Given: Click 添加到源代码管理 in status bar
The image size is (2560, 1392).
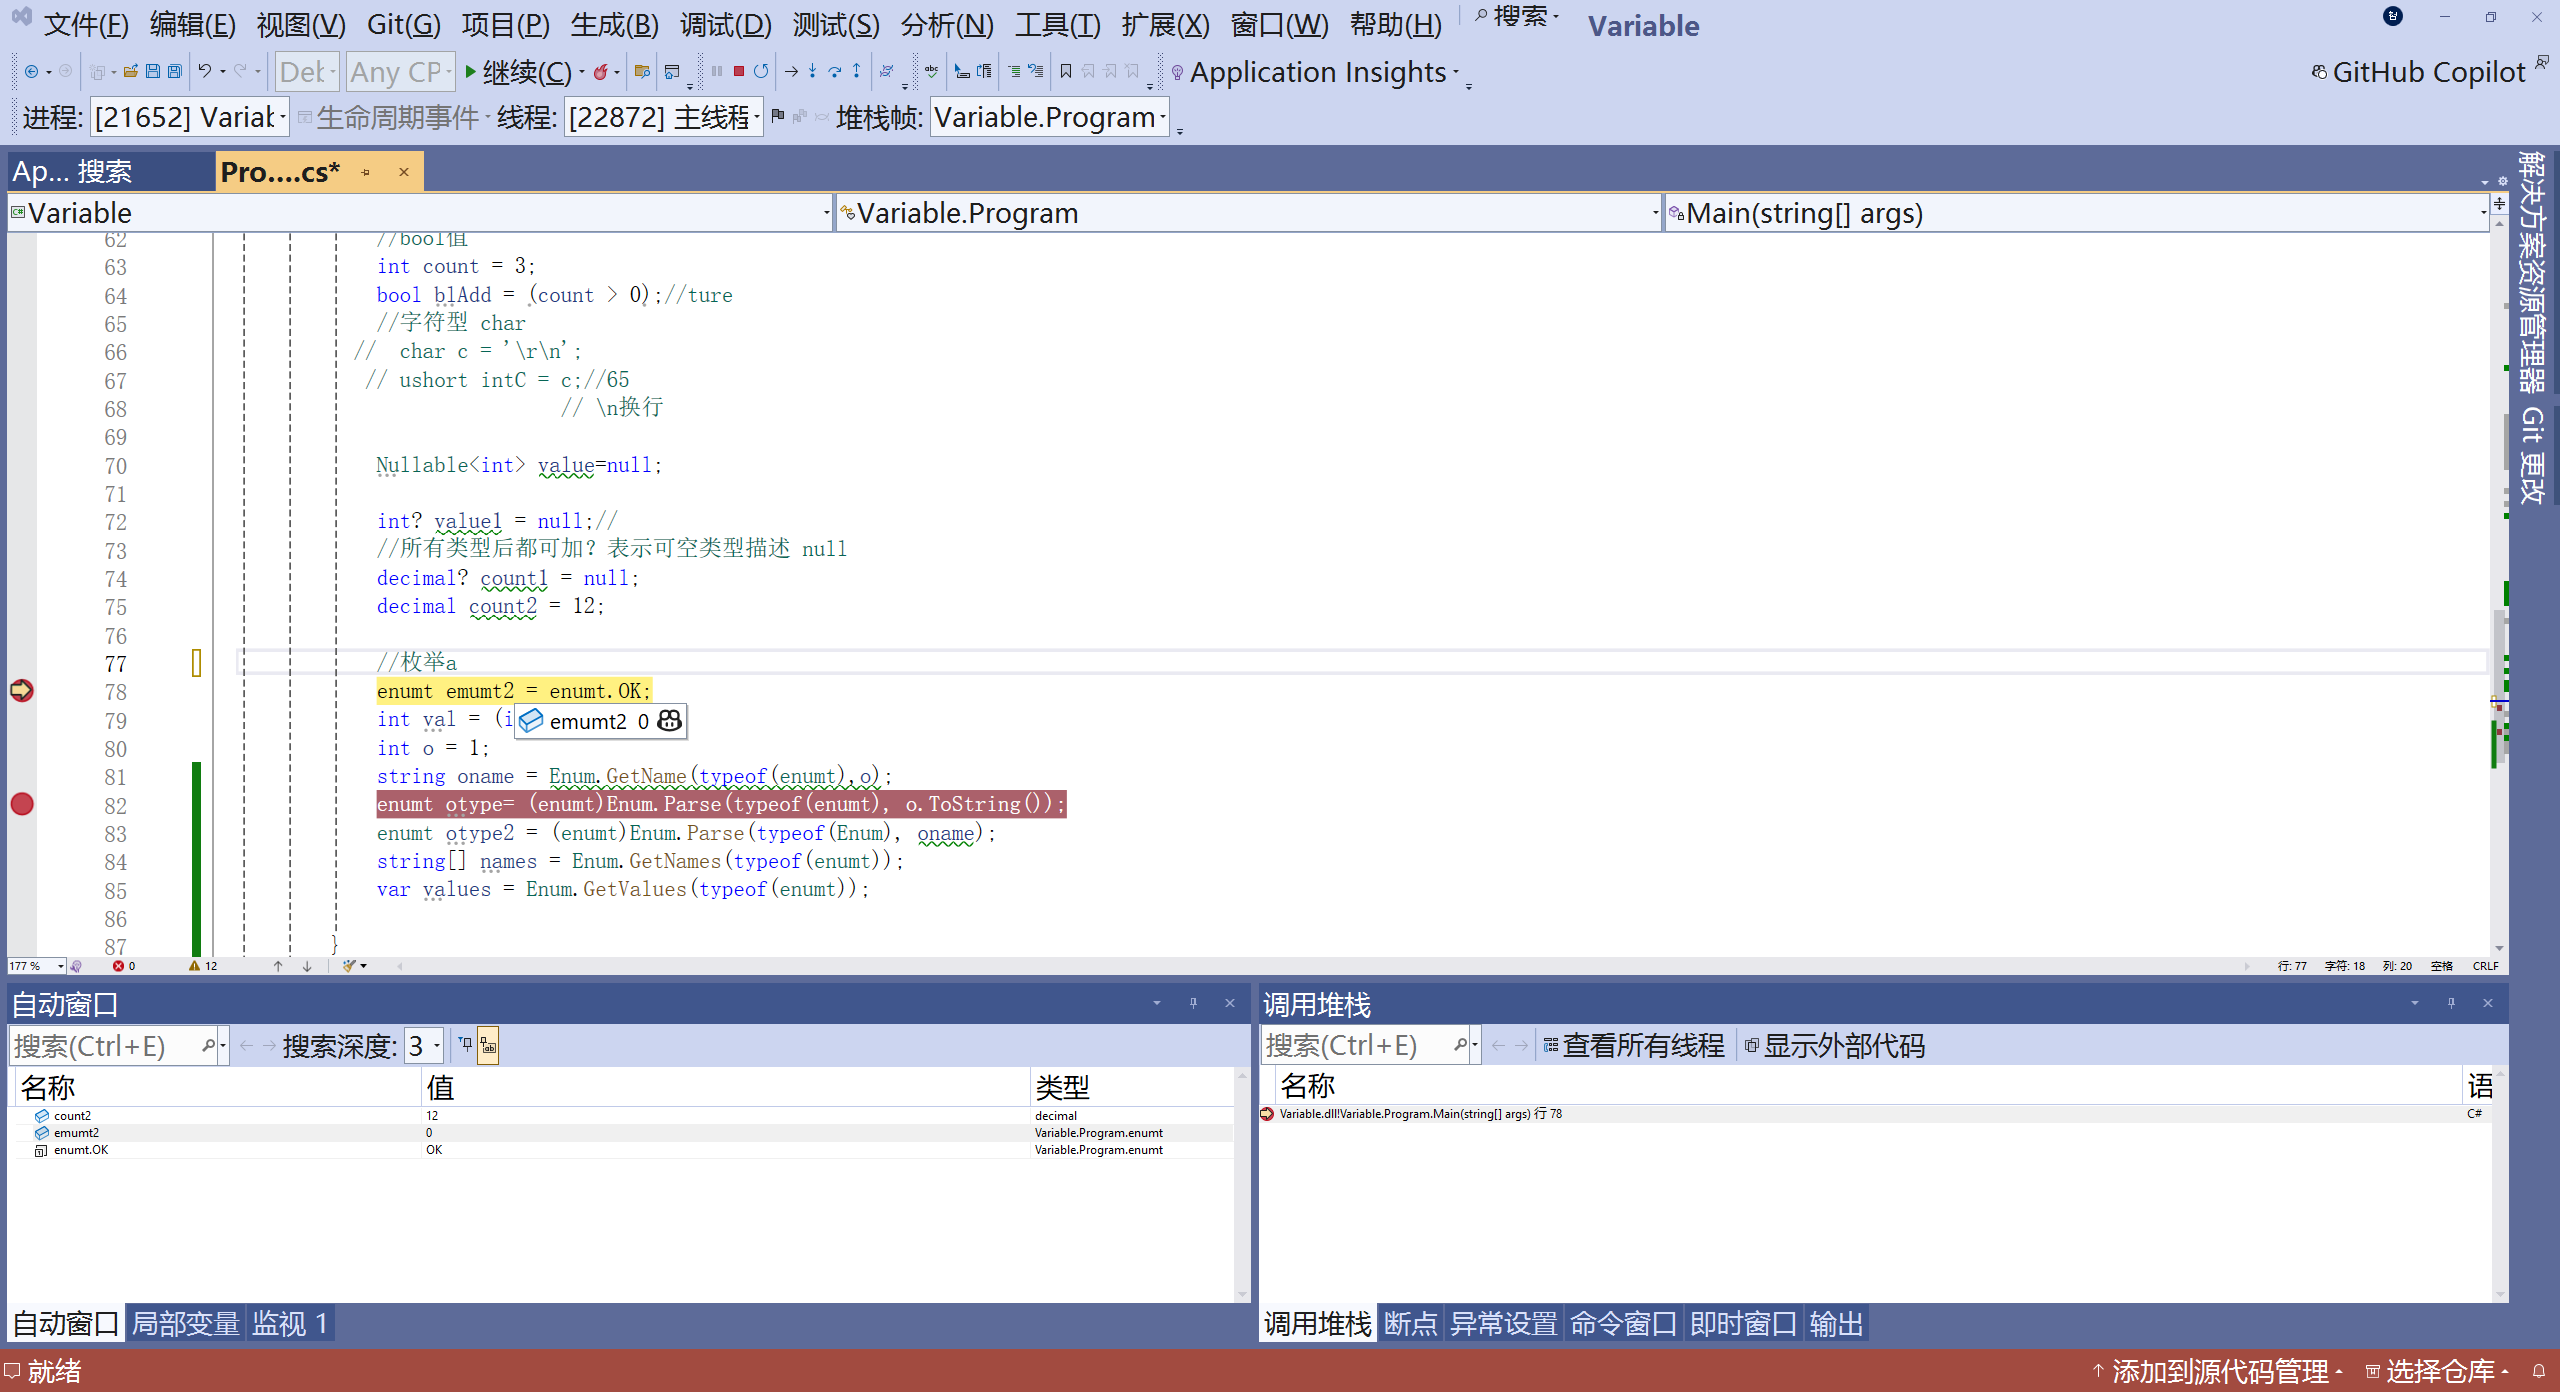Looking at the screenshot, I should [2218, 1371].
